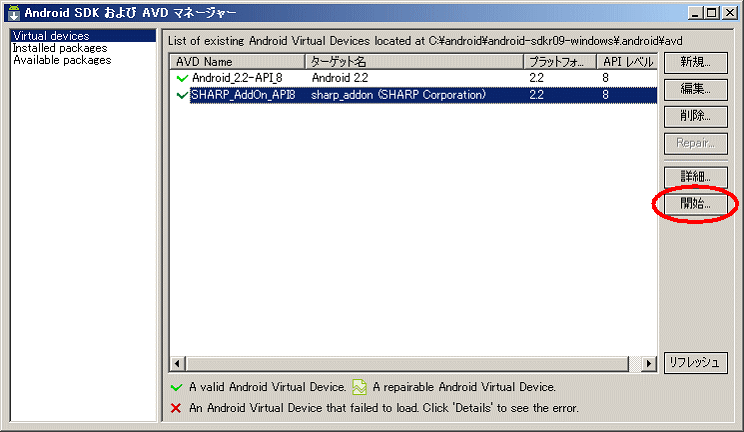Click the 編集... (Edit) button
Viewport: 744px width, 432px height.
(696, 89)
